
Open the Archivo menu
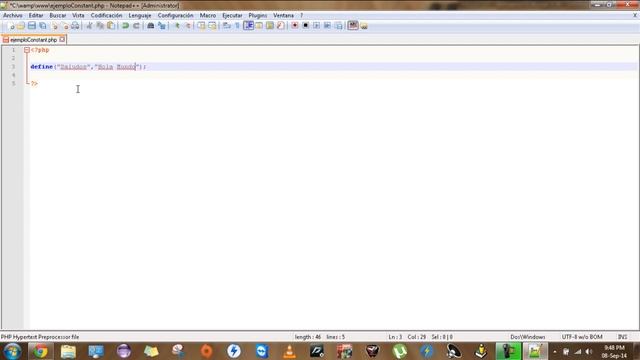coord(13,16)
